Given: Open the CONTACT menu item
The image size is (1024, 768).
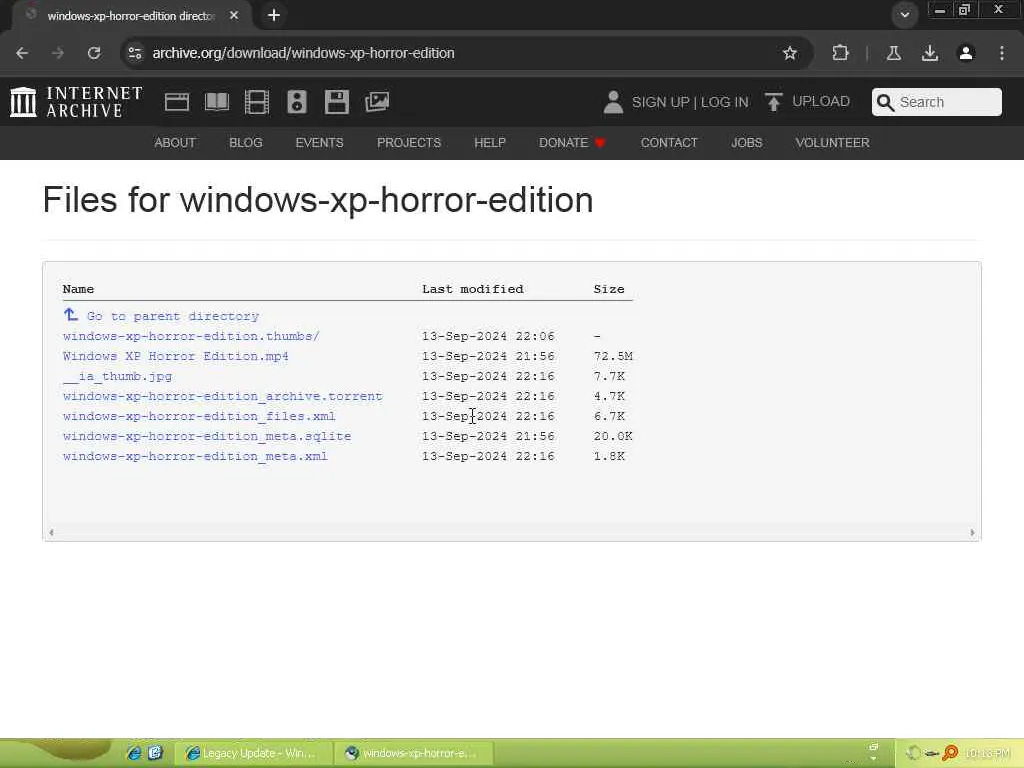Looking at the screenshot, I should (669, 142).
